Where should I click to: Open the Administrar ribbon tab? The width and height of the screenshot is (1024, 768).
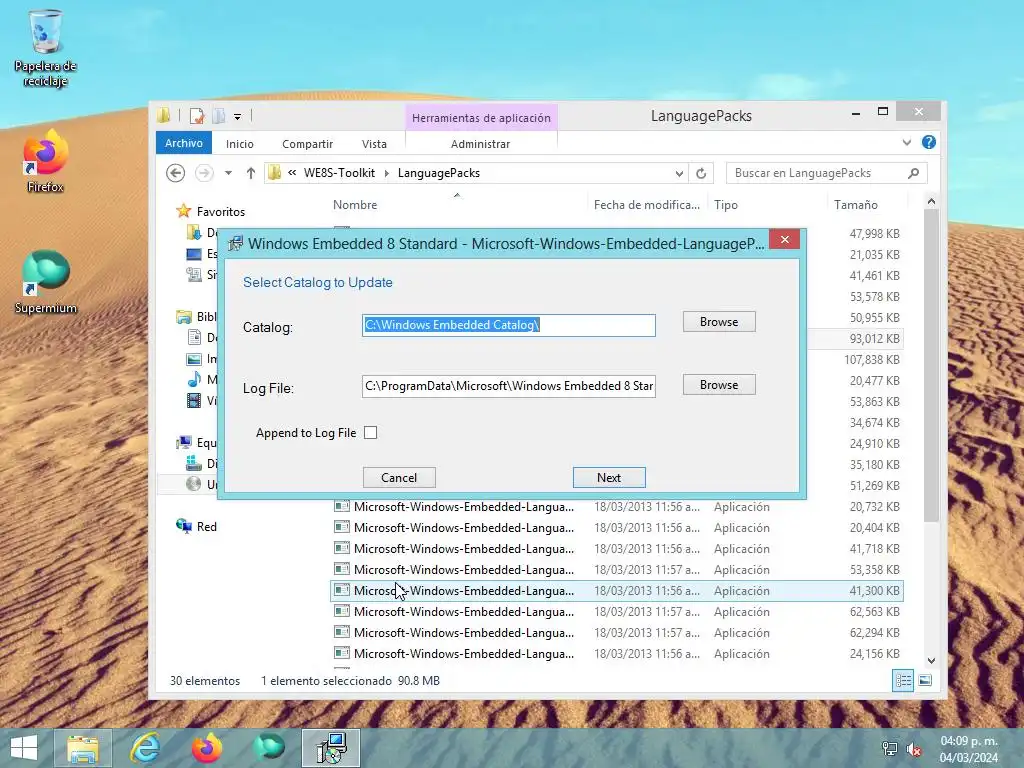click(x=480, y=144)
